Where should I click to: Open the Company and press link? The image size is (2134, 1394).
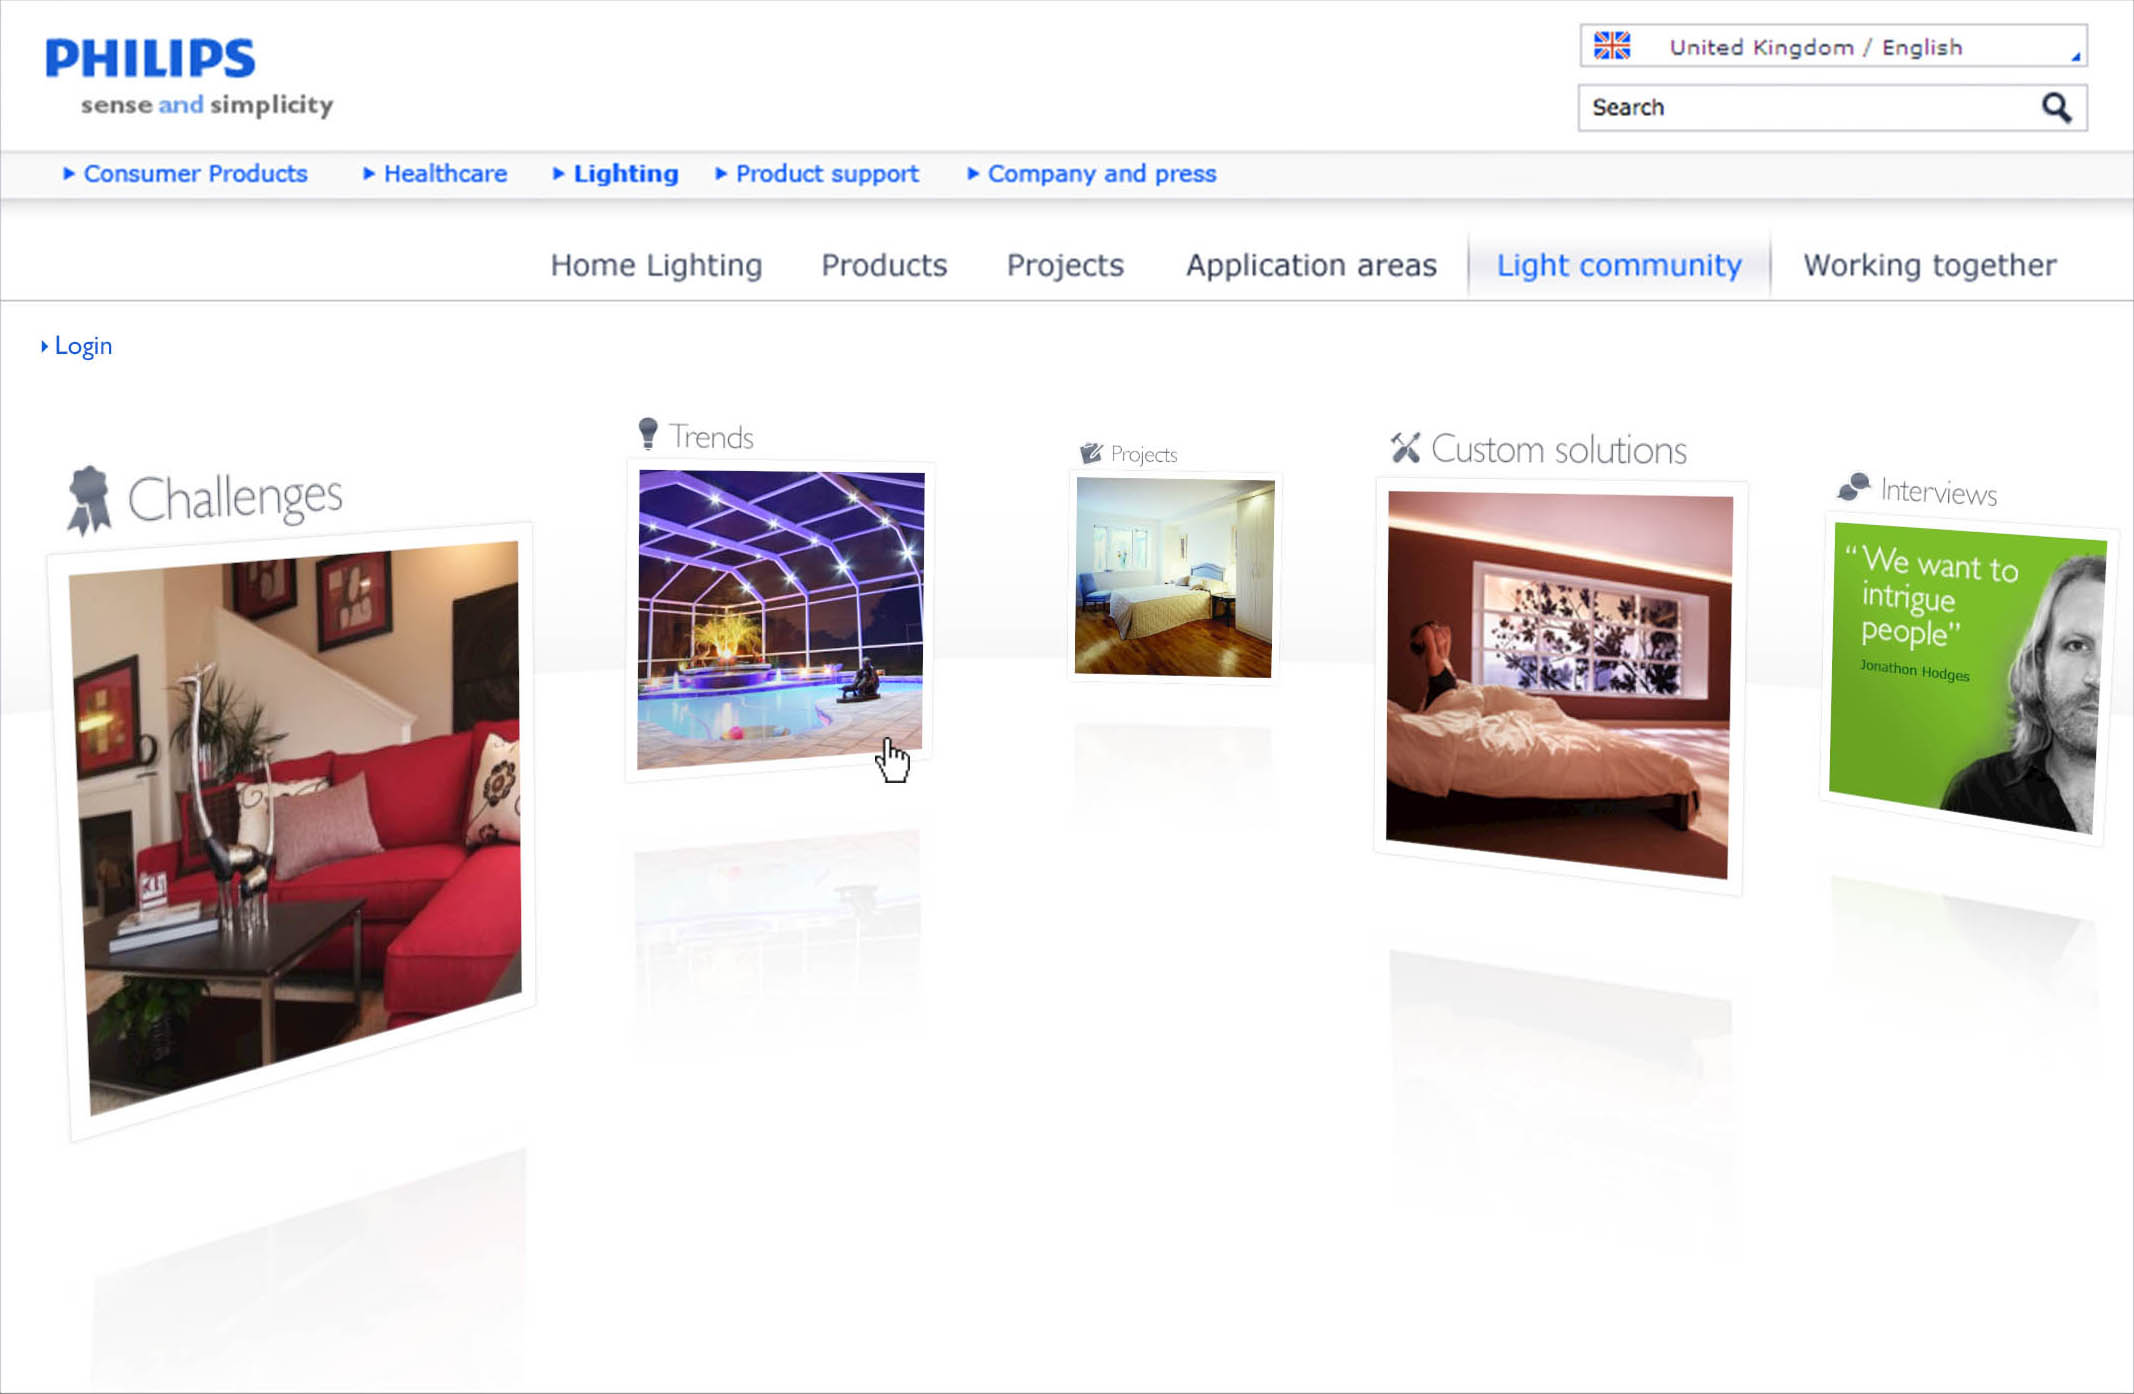pyautogui.click(x=1101, y=174)
